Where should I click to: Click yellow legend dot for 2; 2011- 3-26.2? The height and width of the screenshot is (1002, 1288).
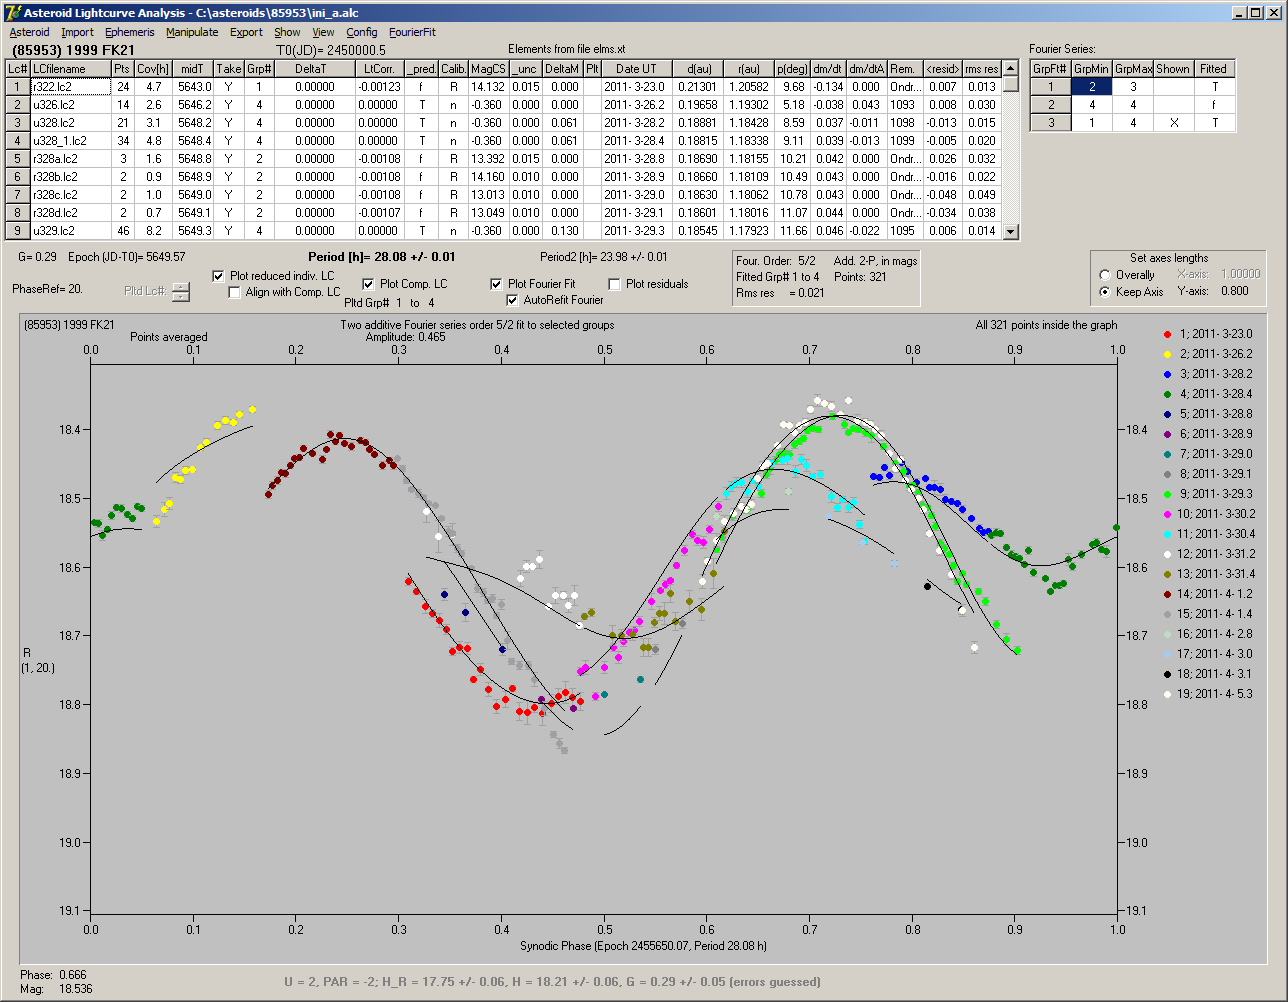point(1168,354)
